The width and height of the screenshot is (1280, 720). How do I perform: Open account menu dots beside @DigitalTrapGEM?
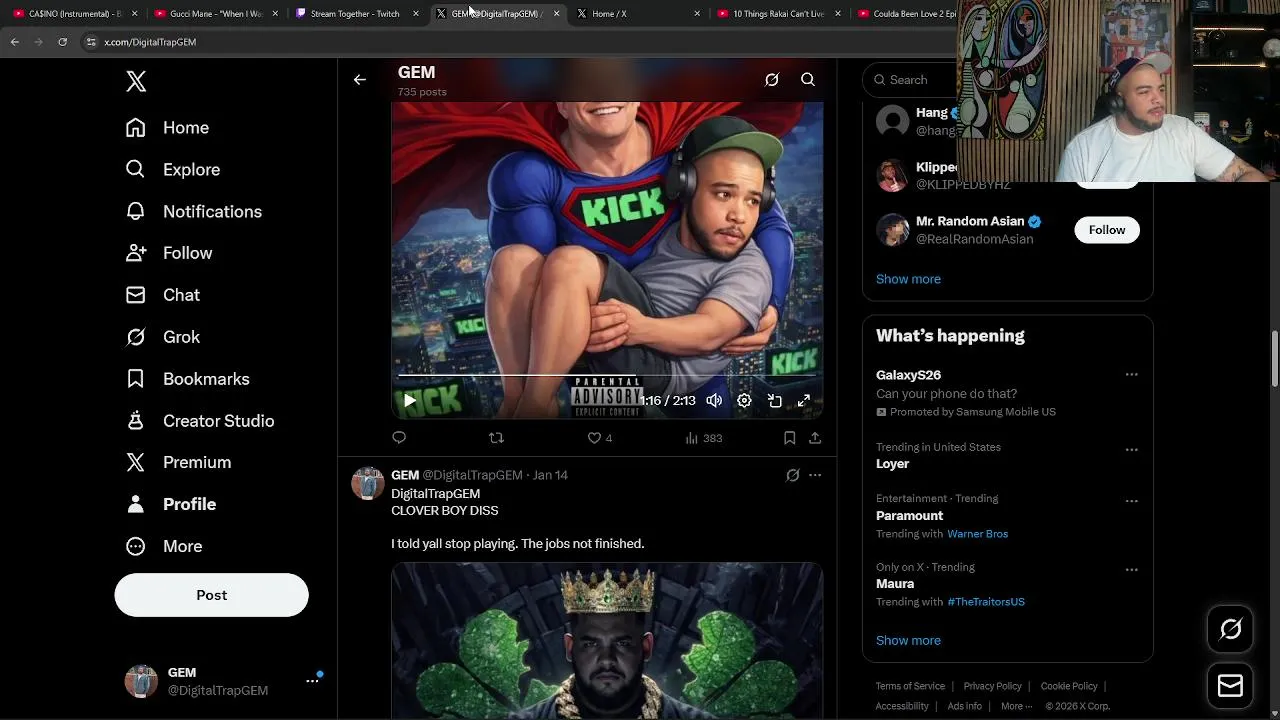tap(312, 681)
